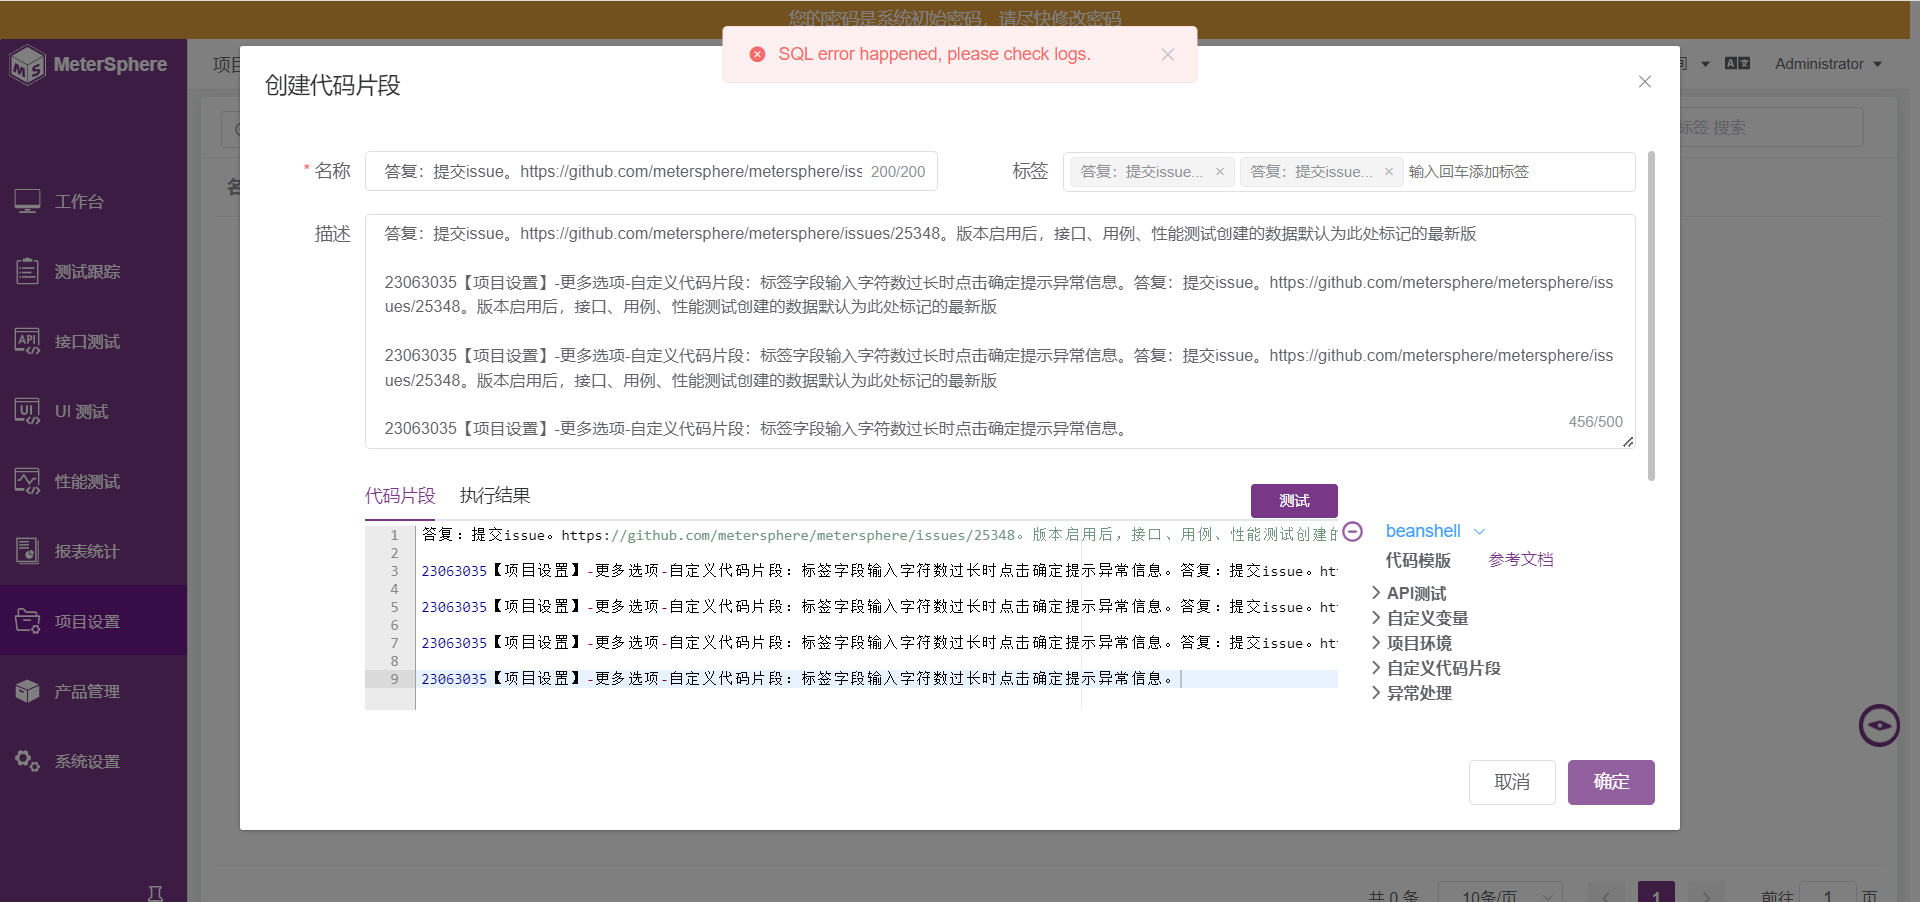
Task: Open the 工作台 workbench icon in sidebar
Action: click(x=27, y=201)
